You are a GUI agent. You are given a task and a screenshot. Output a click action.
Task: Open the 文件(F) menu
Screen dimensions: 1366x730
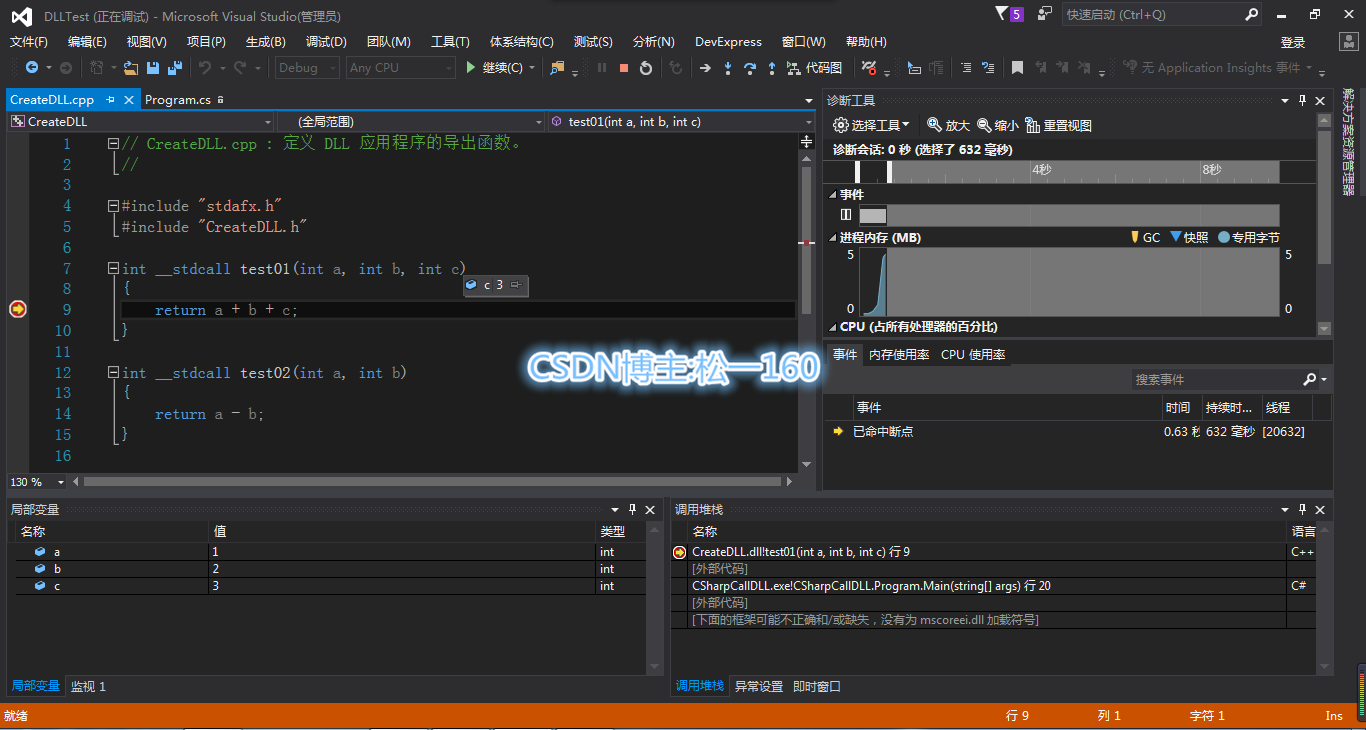[x=29, y=42]
